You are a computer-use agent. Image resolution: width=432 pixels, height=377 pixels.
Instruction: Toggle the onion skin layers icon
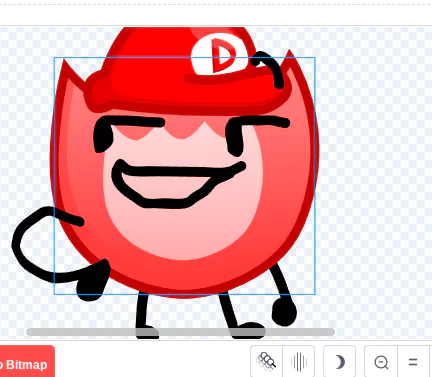266,361
